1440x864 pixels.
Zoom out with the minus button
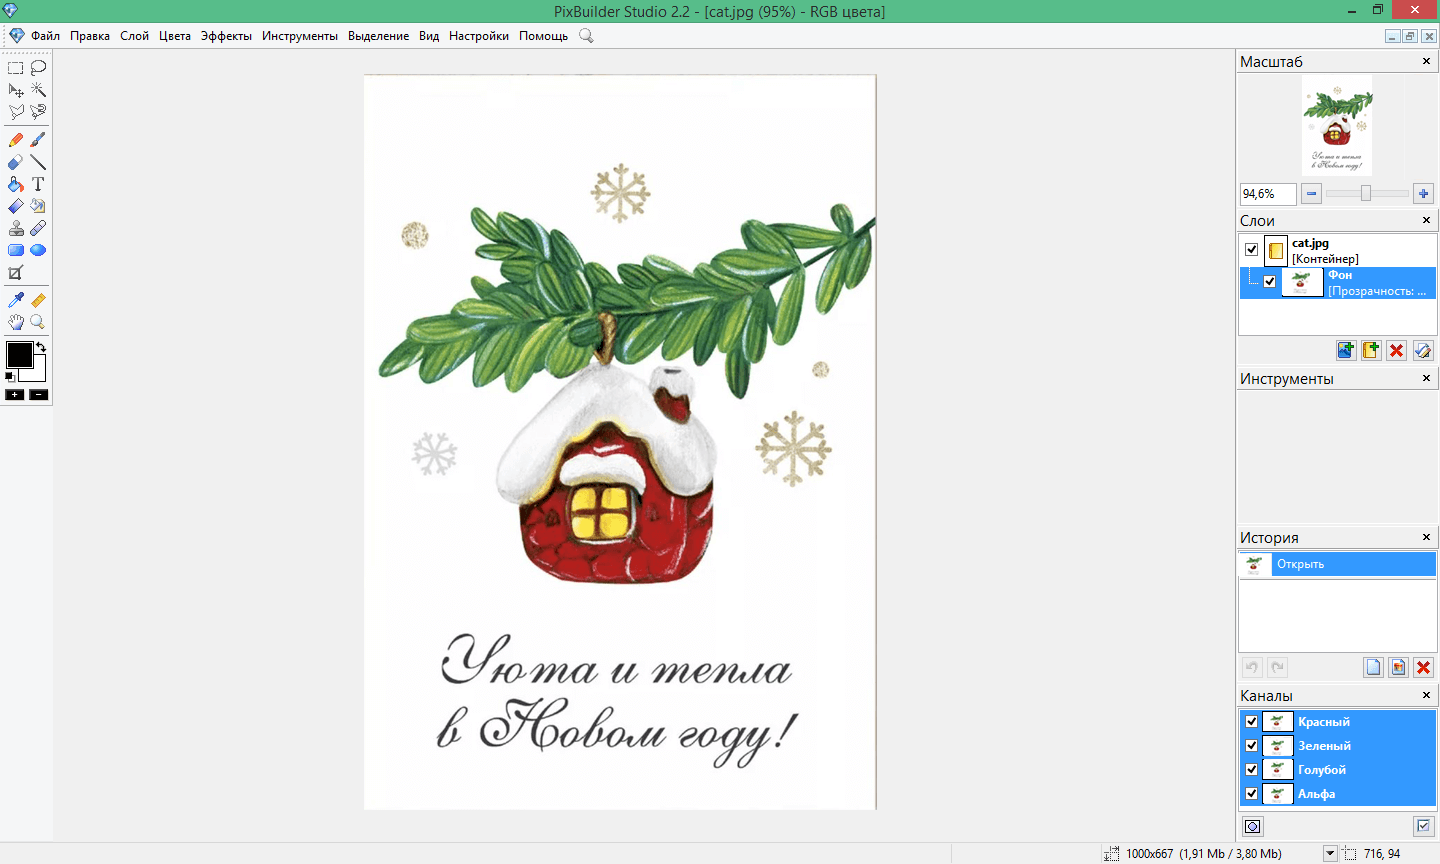coord(1312,194)
